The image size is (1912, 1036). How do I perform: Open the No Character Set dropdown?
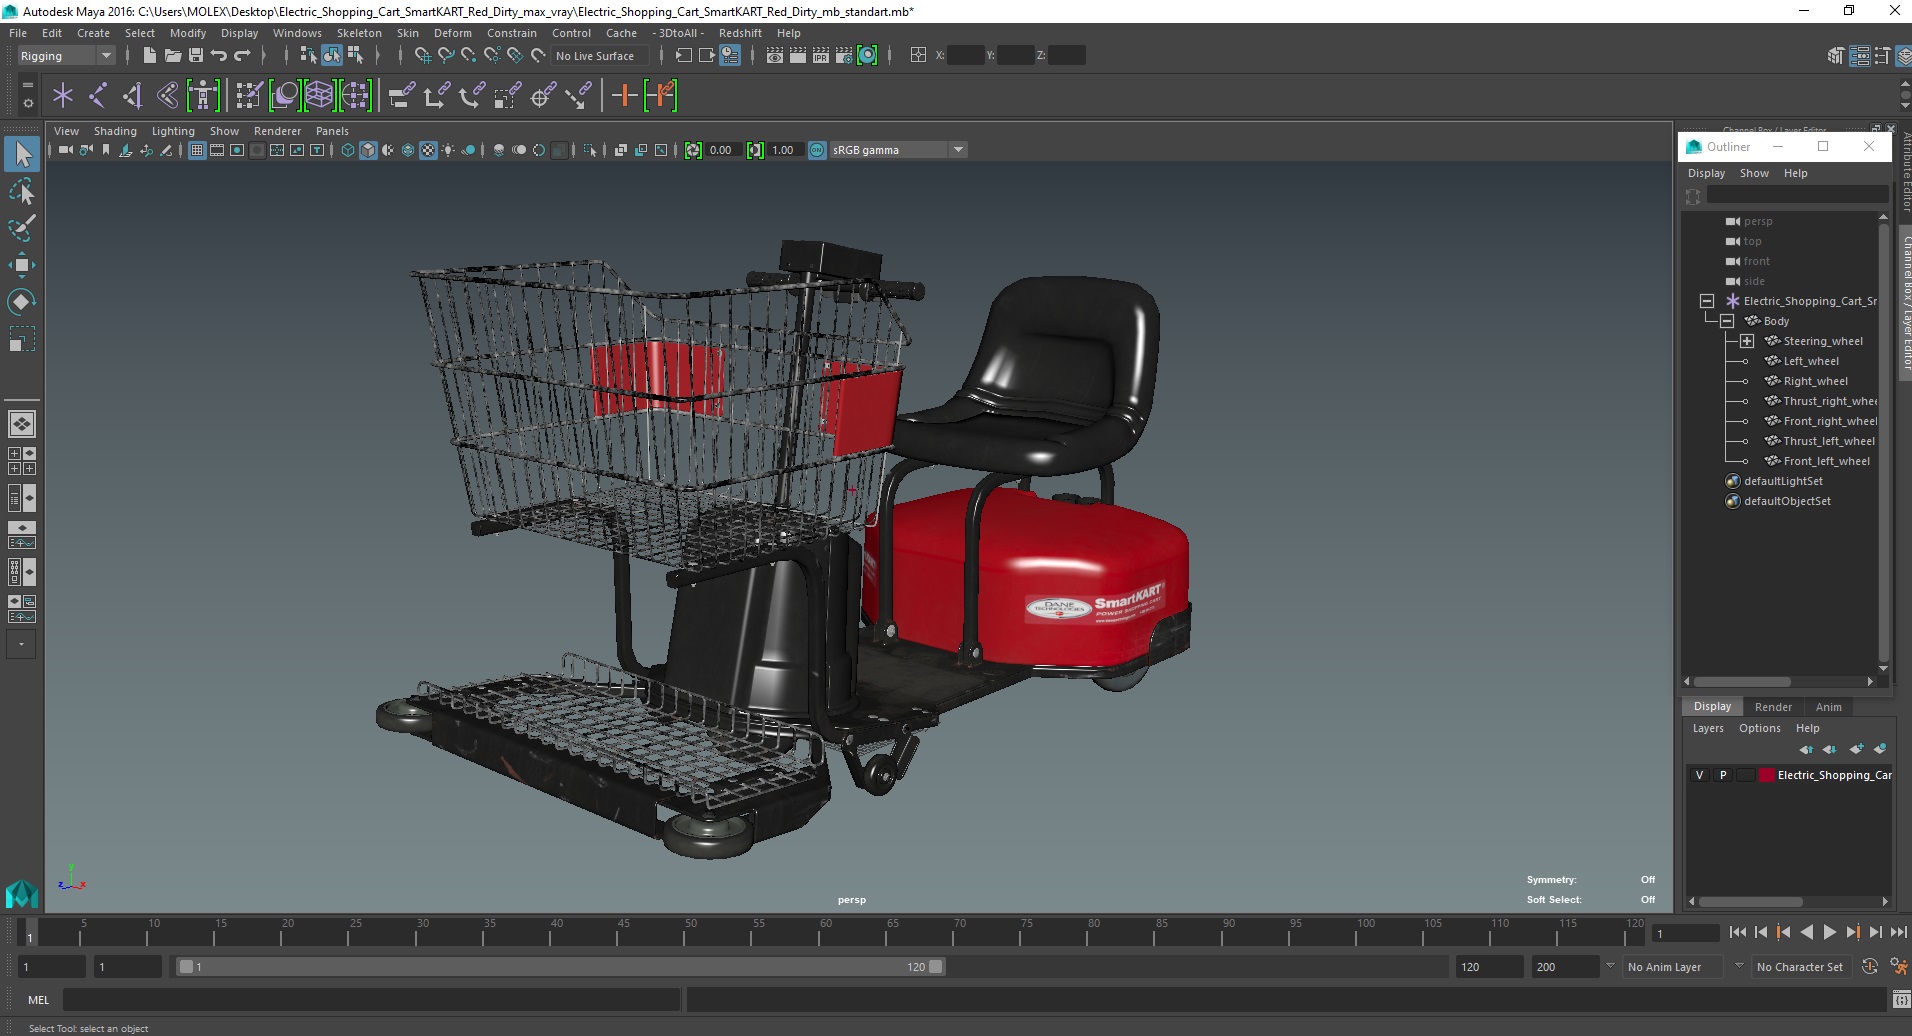[x=1800, y=967]
